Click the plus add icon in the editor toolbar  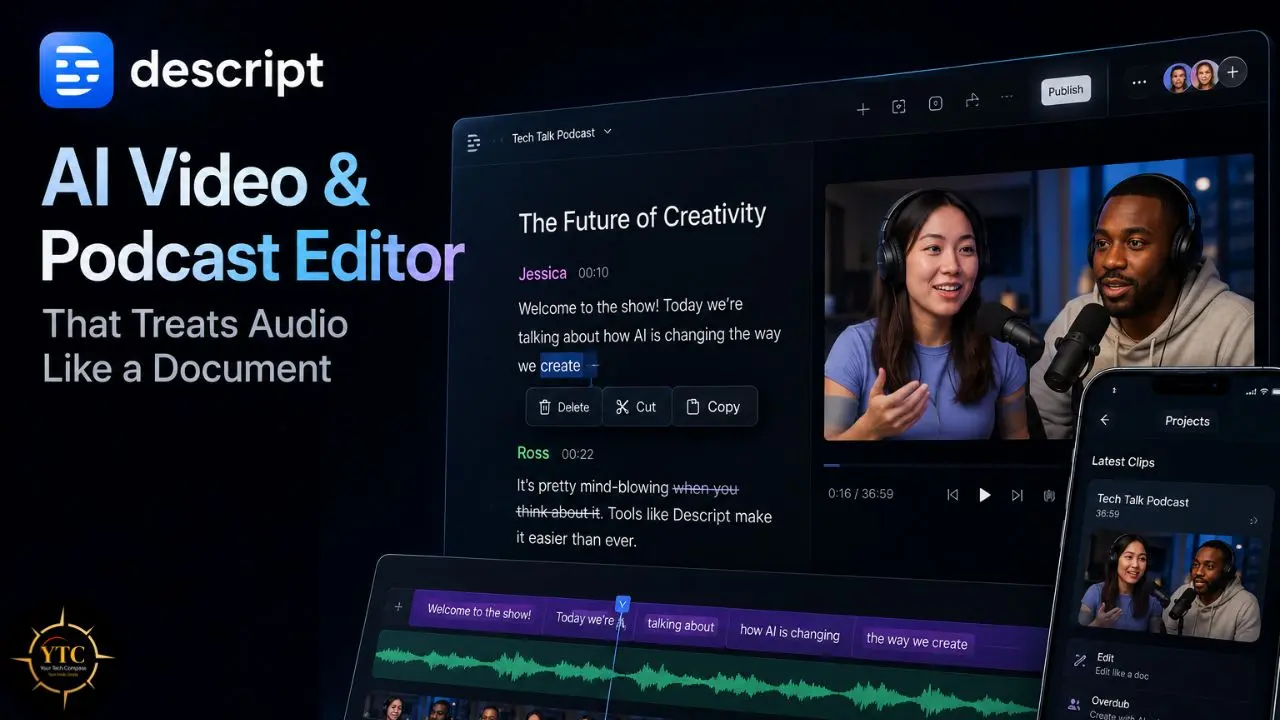click(863, 109)
